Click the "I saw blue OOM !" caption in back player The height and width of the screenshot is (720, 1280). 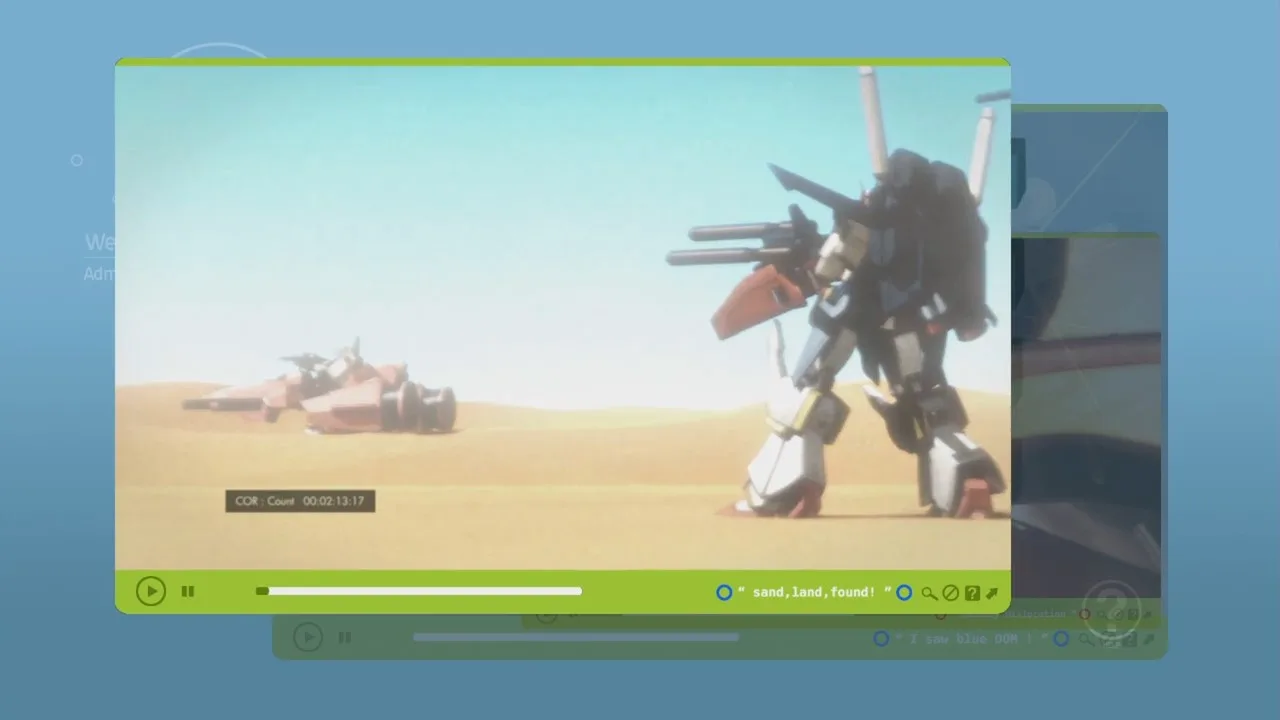[x=971, y=638]
